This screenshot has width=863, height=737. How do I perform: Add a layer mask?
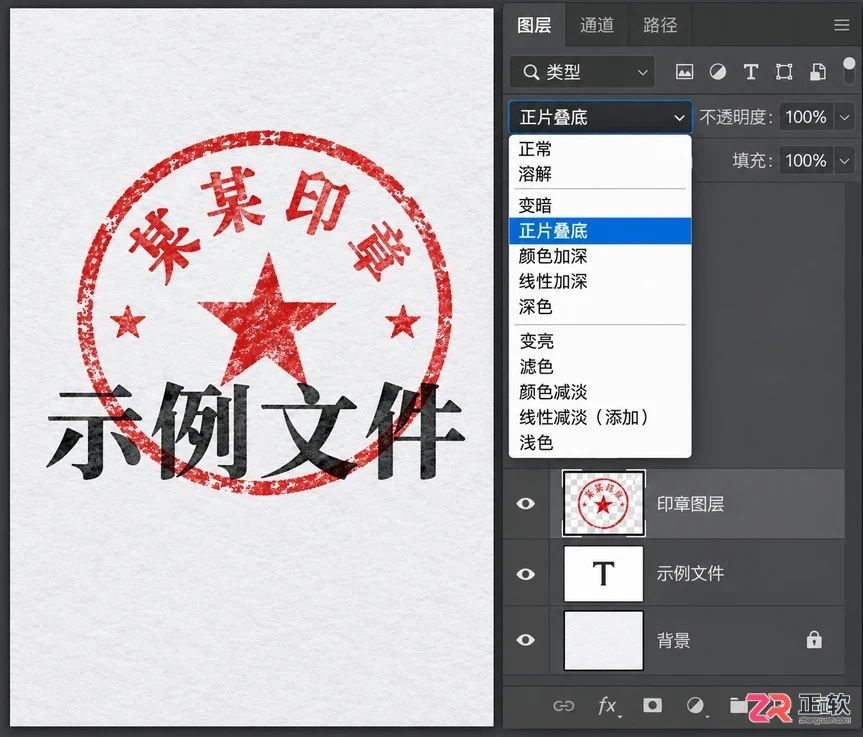tap(652, 705)
